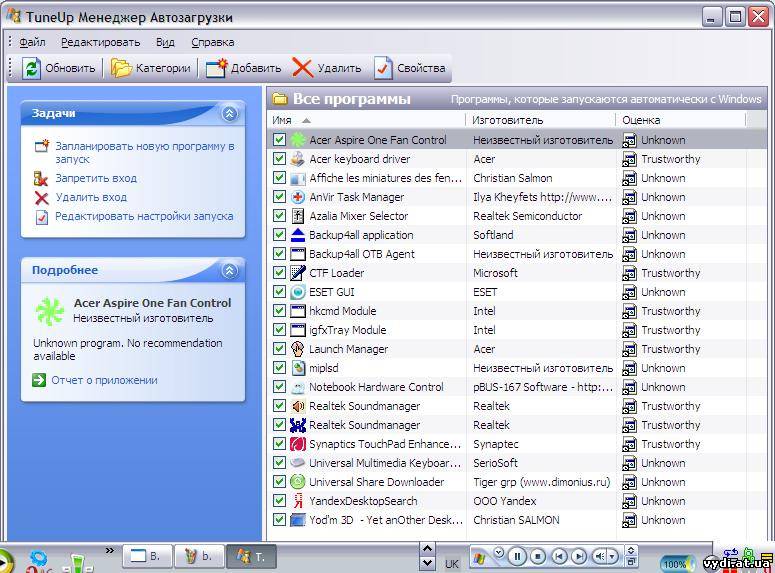Open the Файл menu
This screenshot has height=573, width=775.
pos(33,43)
